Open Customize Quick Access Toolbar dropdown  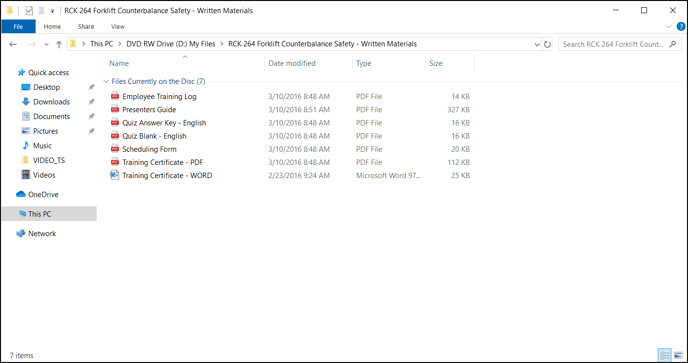point(52,11)
